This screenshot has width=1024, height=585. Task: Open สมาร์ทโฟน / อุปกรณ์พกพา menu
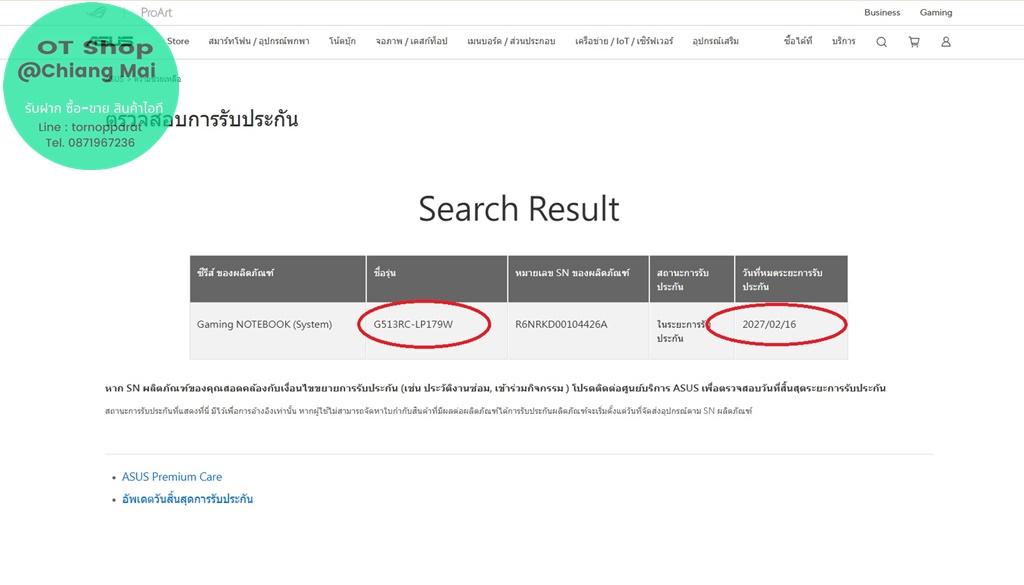pos(259,41)
